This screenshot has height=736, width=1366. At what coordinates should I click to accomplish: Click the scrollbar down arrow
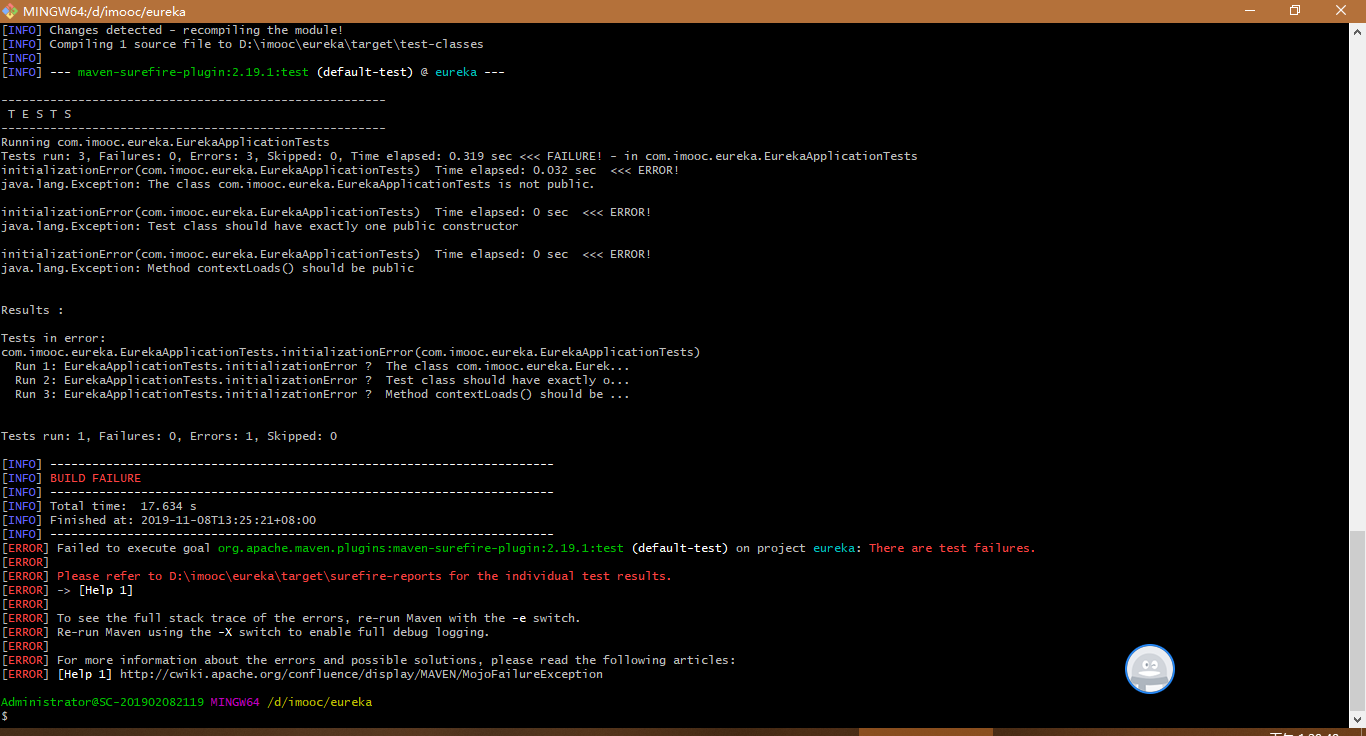click(x=1357, y=718)
